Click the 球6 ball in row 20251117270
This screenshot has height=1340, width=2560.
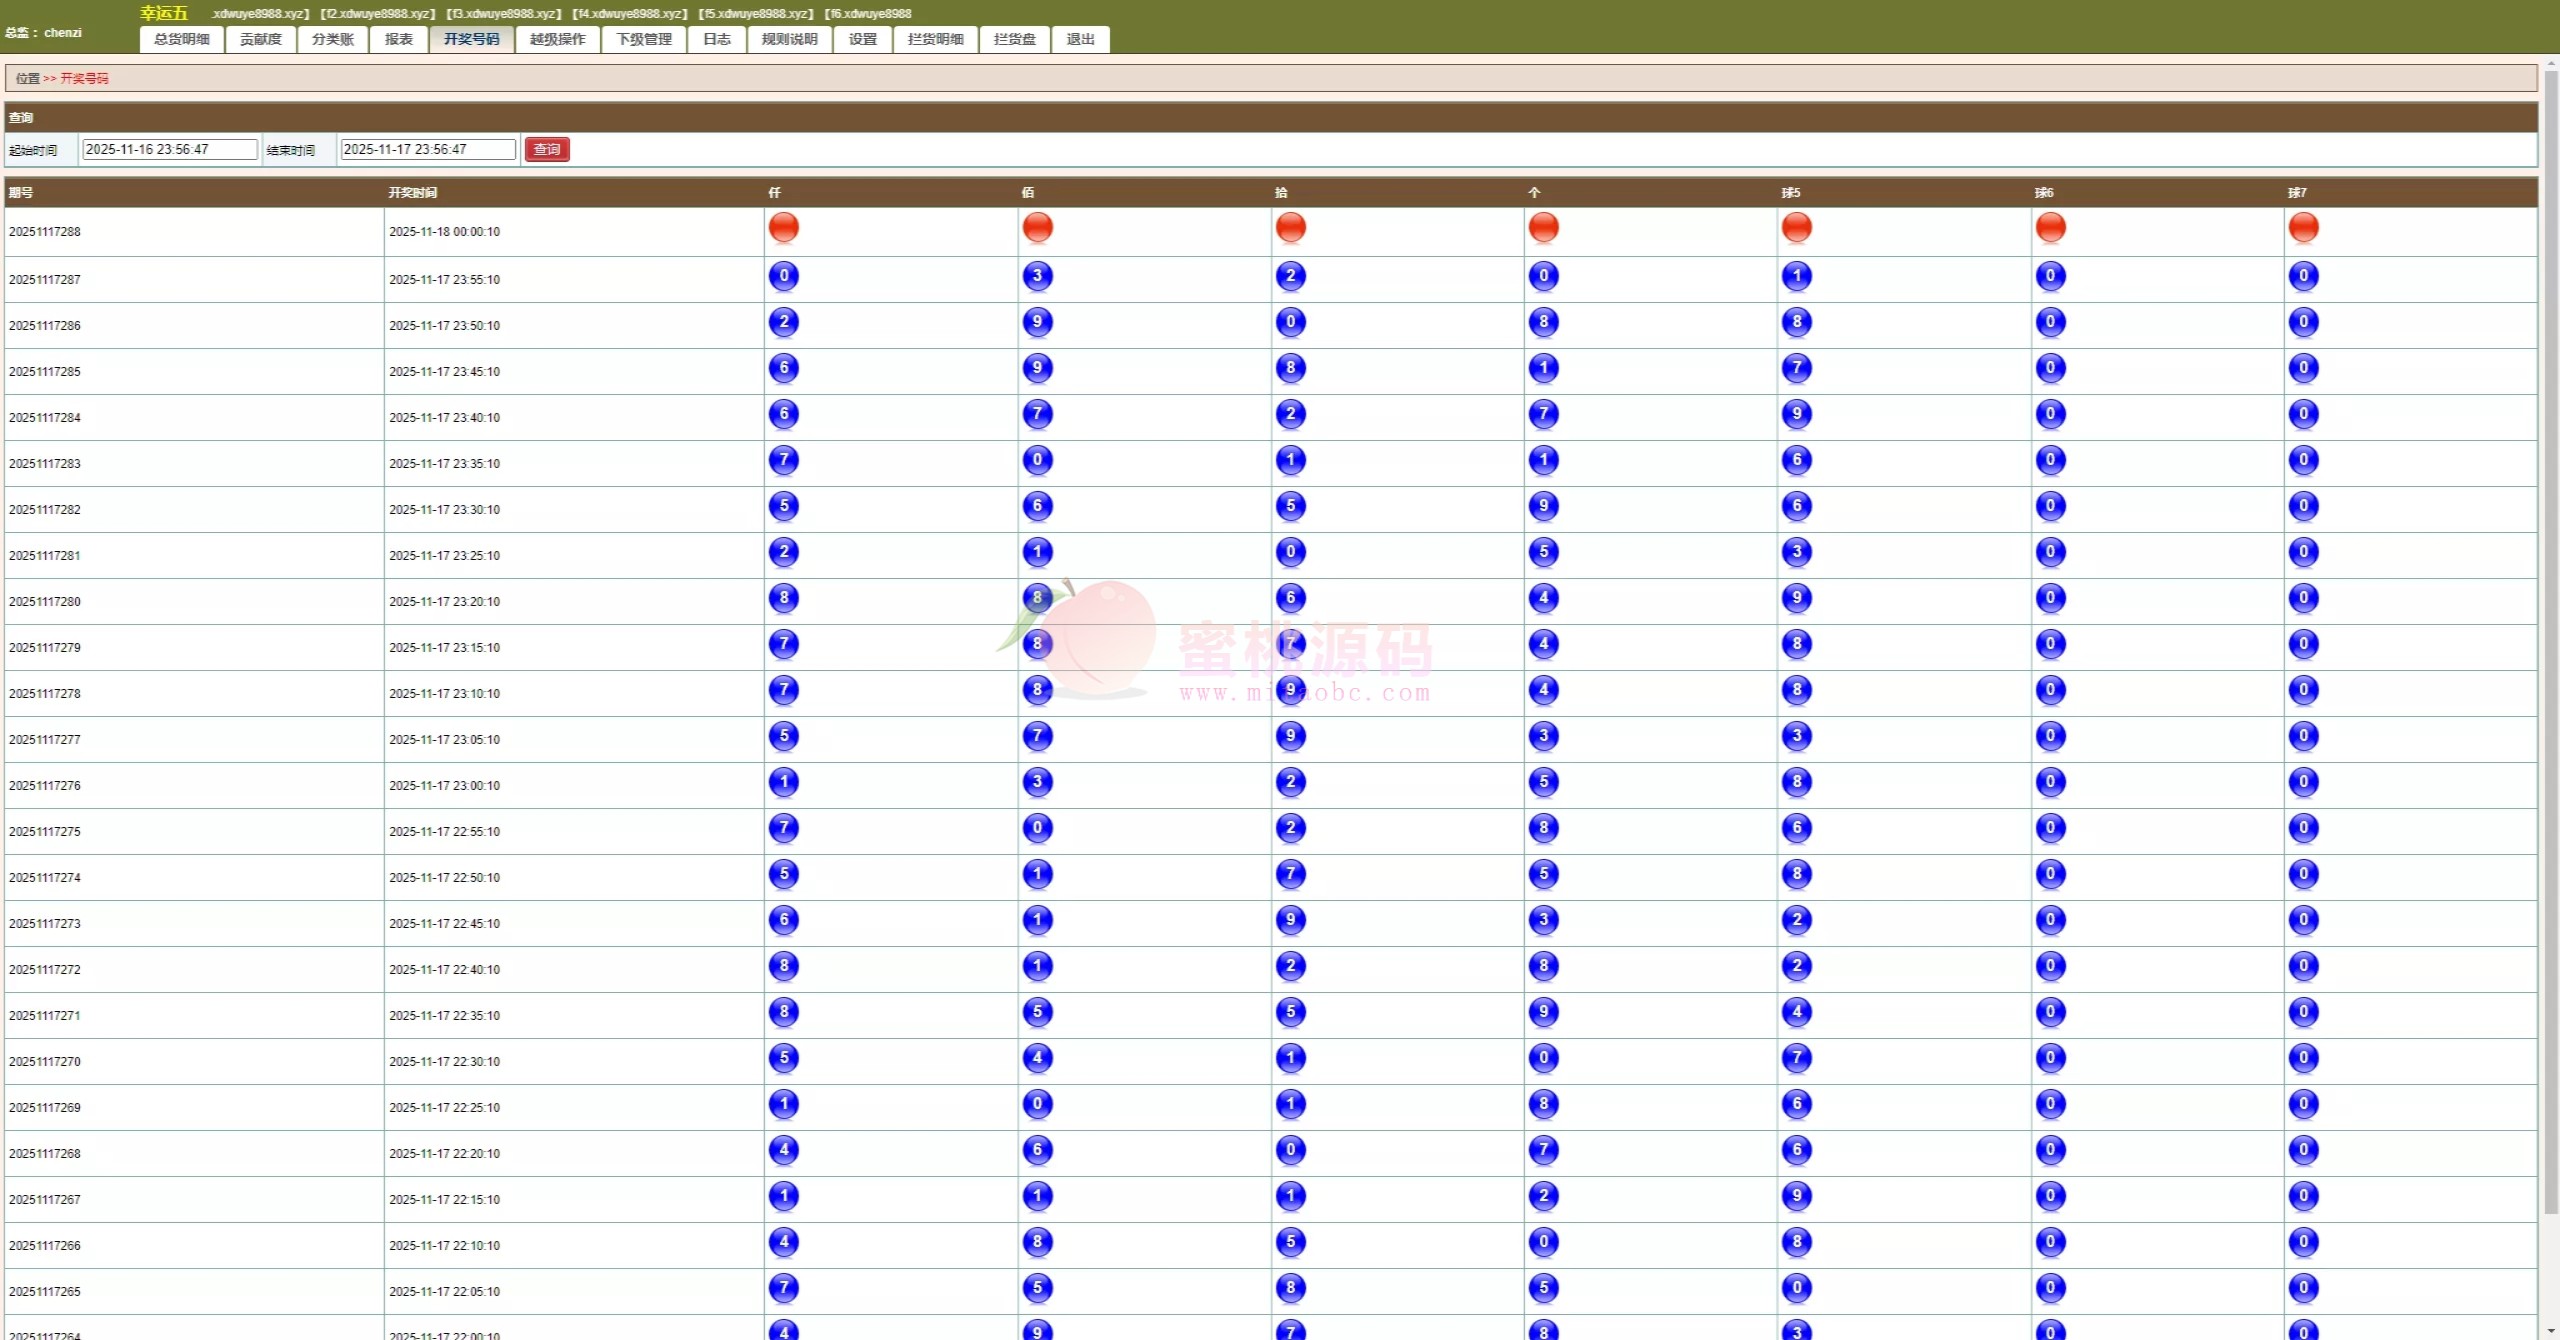click(x=2050, y=1058)
